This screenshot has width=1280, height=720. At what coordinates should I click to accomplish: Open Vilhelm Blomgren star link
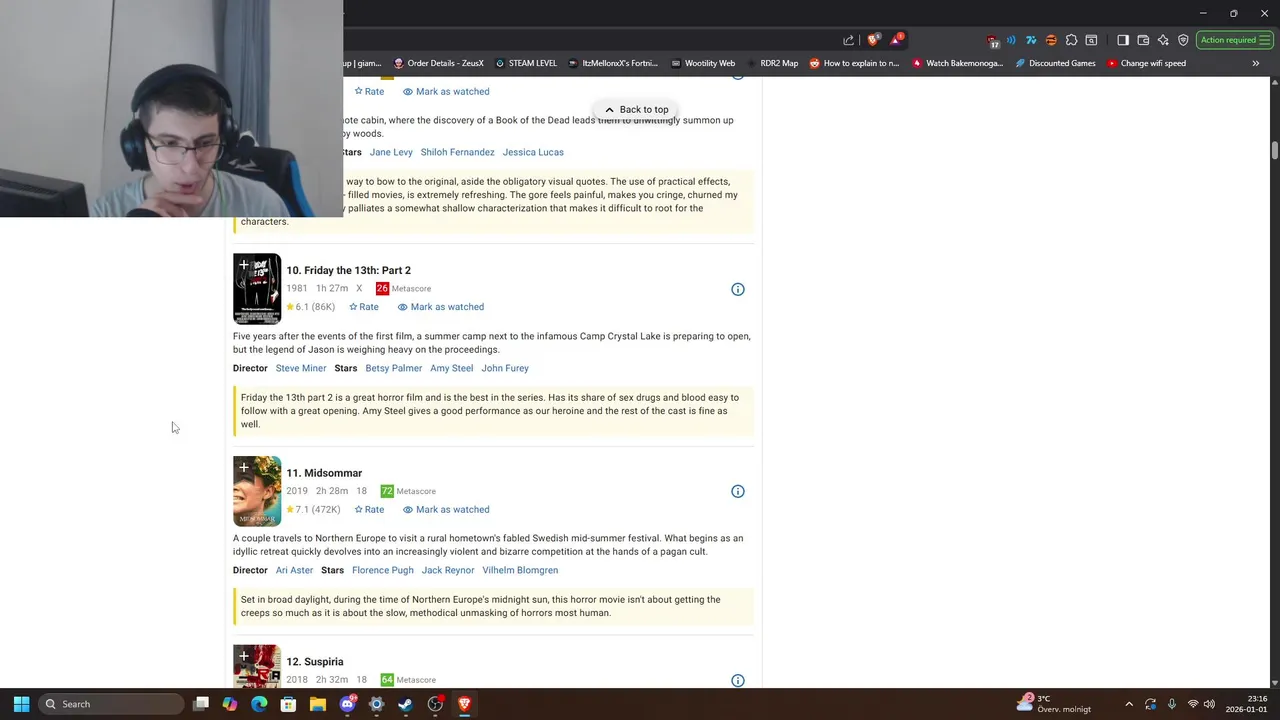pyautogui.click(x=520, y=570)
